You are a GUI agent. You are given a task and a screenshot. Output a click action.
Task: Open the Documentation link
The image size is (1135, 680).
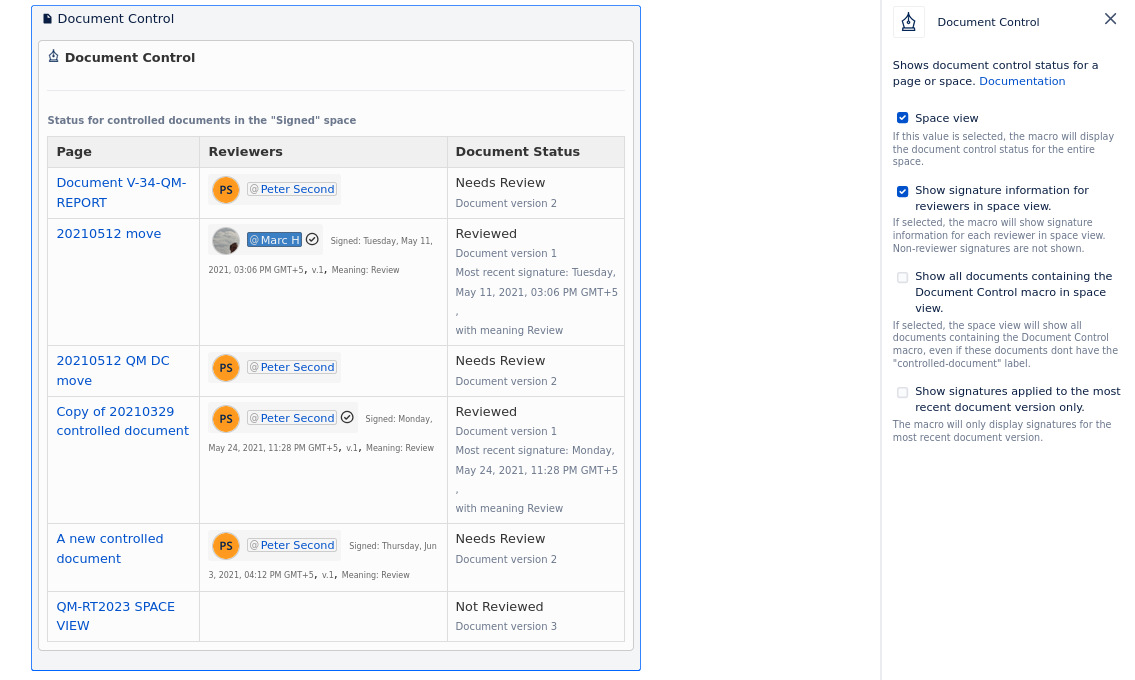1022,81
